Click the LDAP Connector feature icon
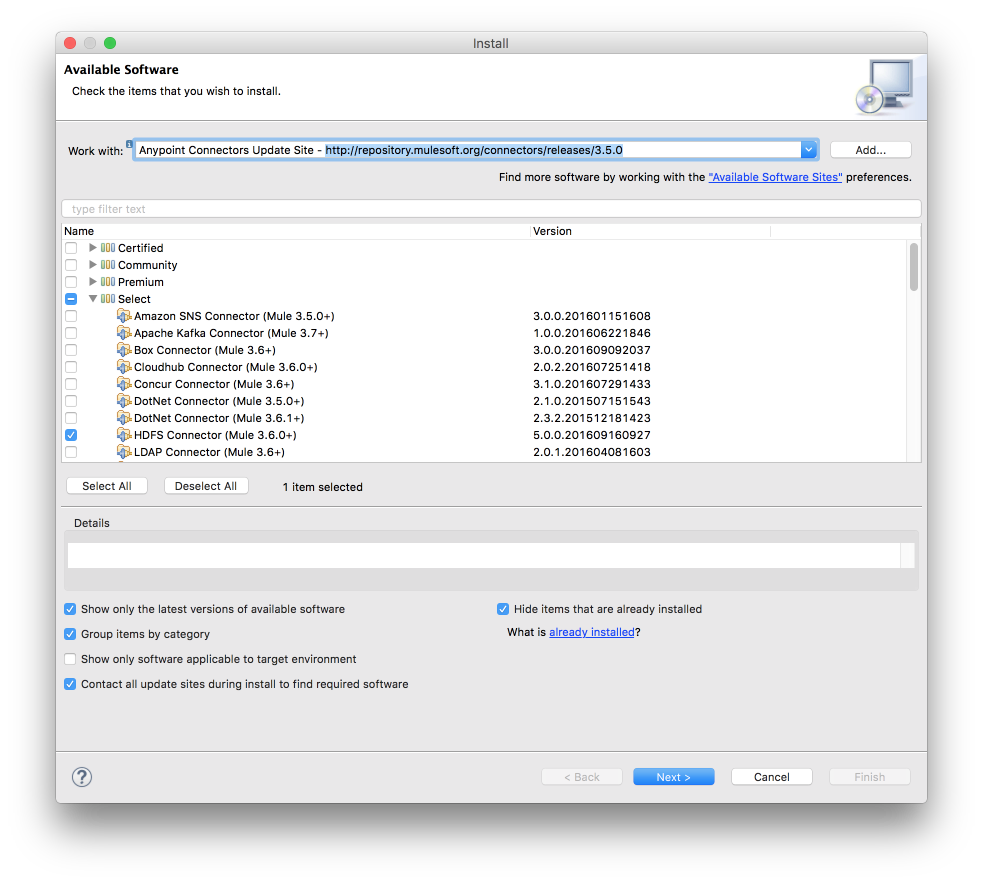This screenshot has height=883, width=983. (x=124, y=451)
